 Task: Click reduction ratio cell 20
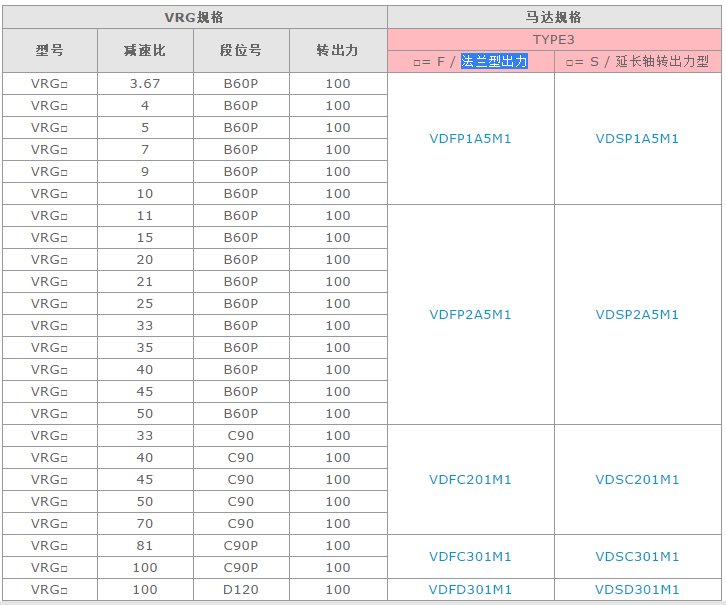point(145,259)
